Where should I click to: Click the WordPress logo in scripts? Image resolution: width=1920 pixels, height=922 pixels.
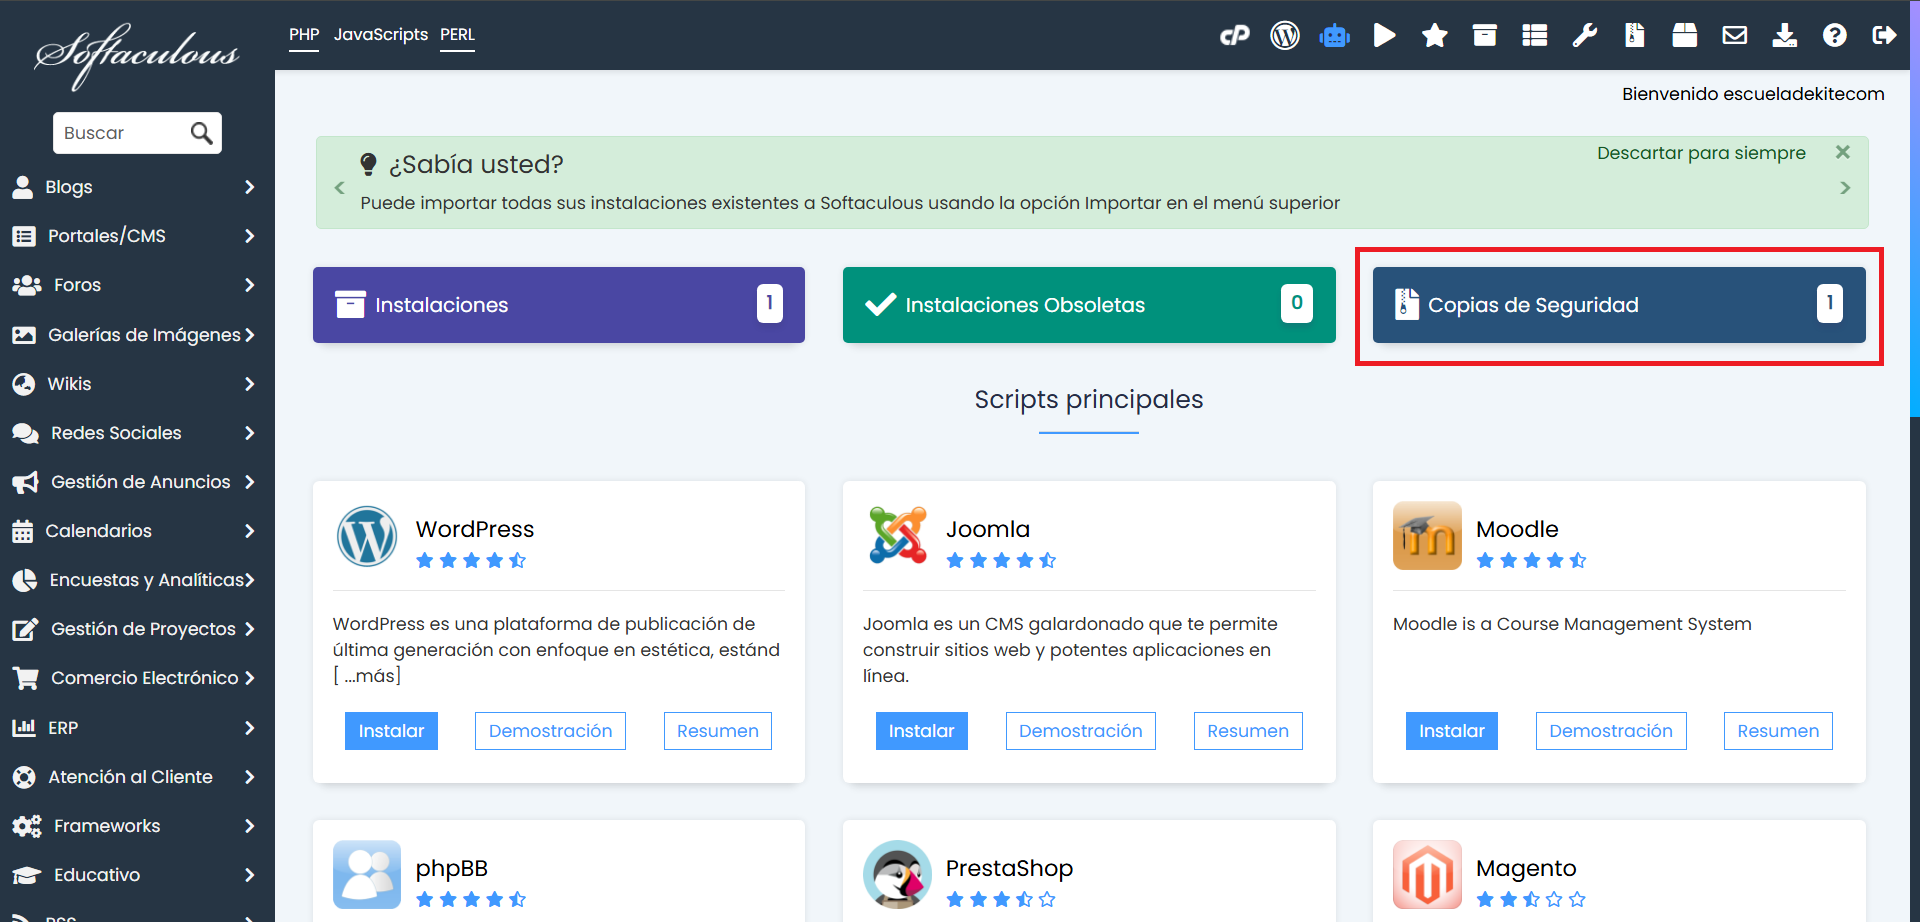[367, 536]
